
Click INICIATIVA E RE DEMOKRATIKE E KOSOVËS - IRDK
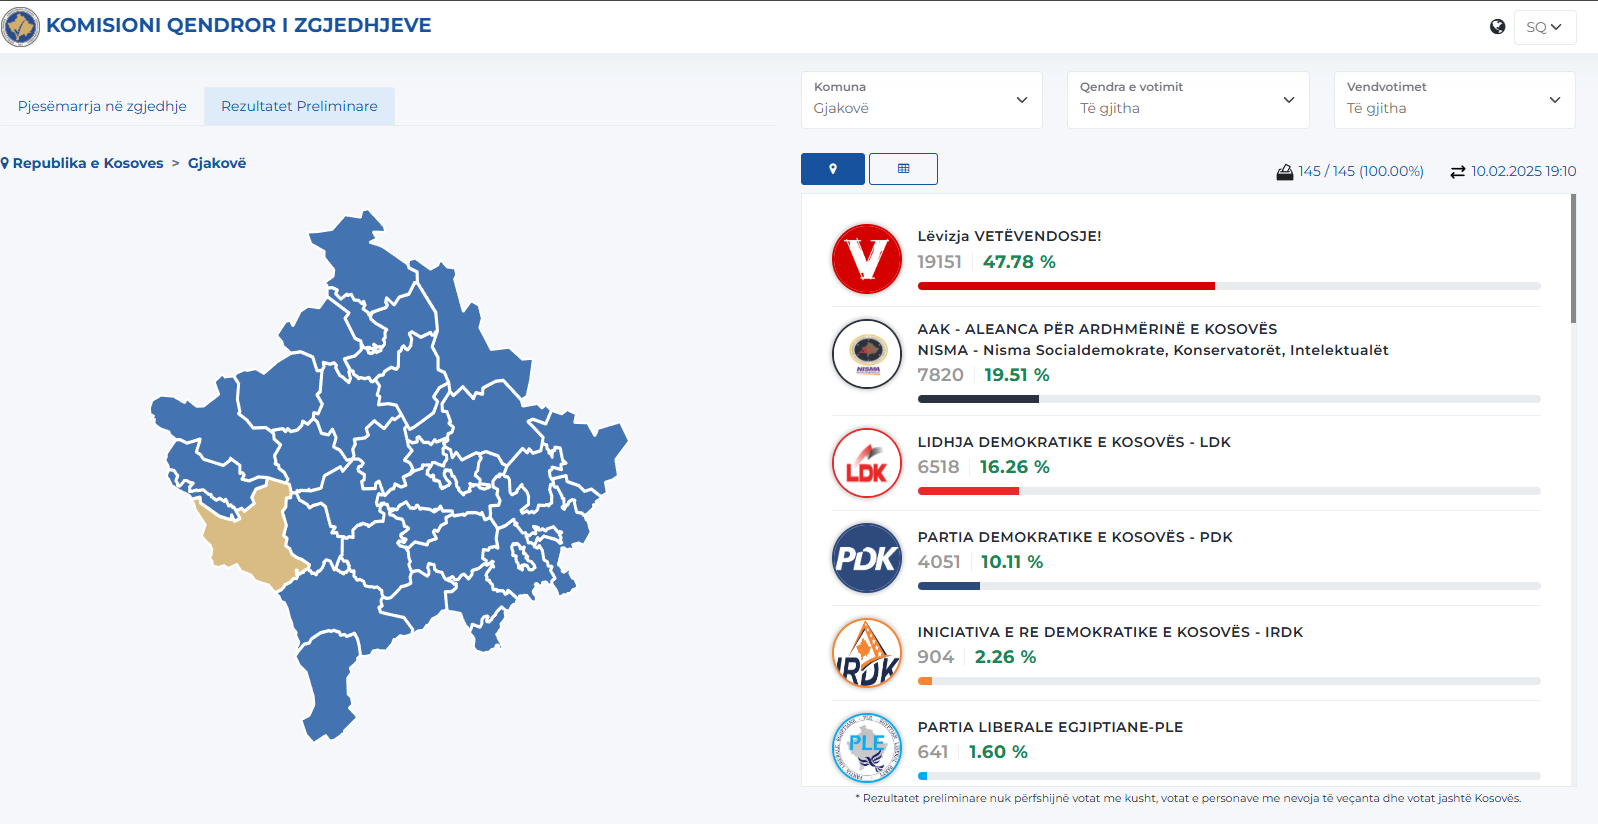coord(1110,632)
